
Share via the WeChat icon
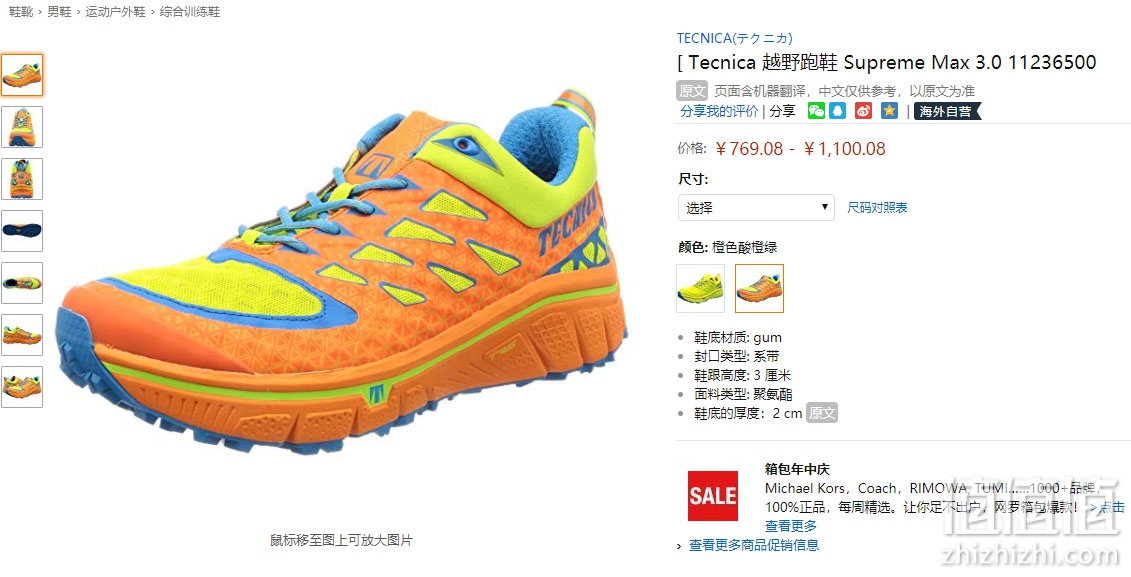click(816, 110)
